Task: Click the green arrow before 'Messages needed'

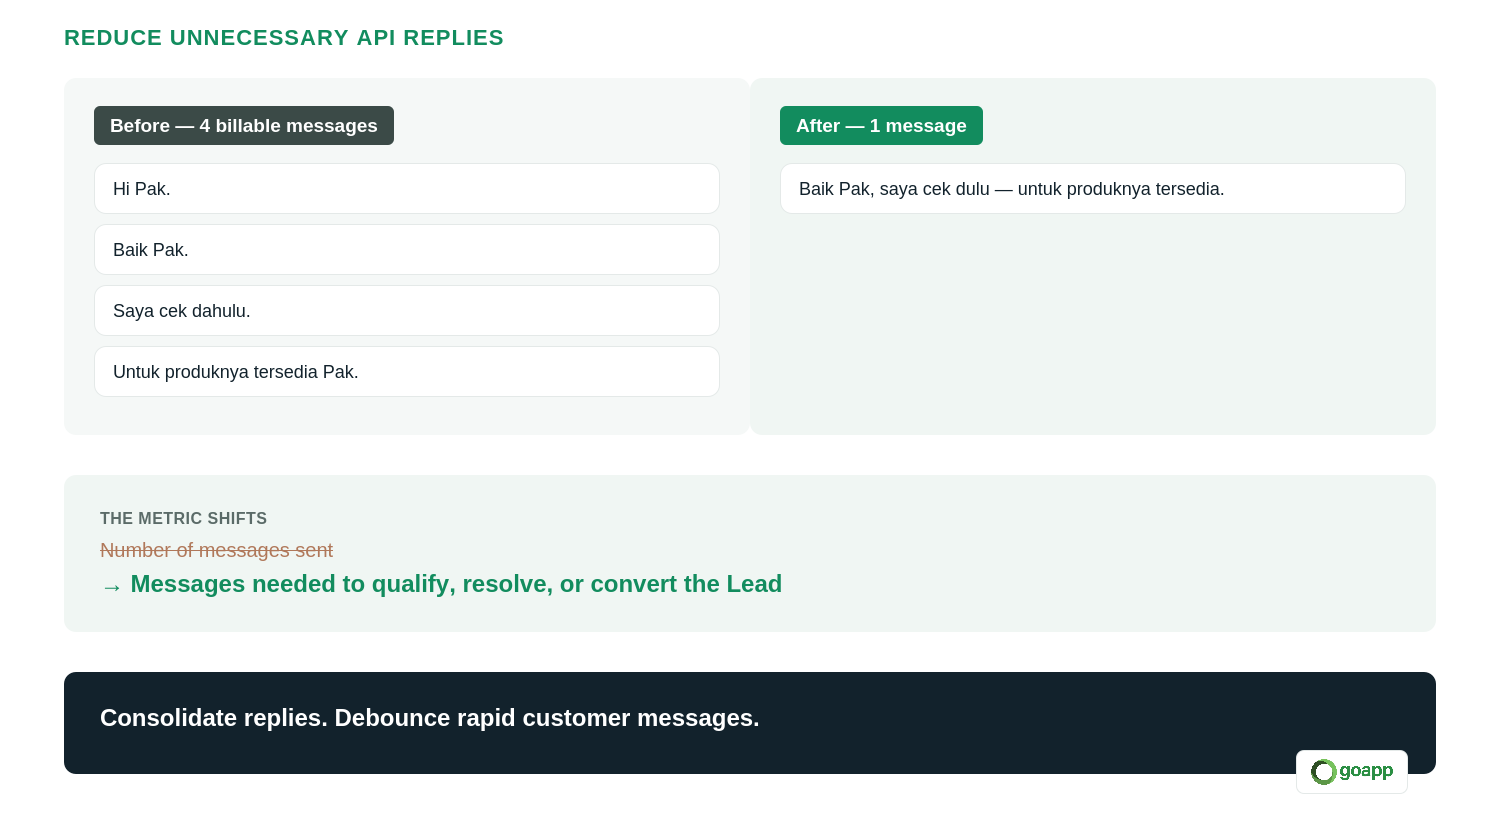Action: click(x=111, y=587)
